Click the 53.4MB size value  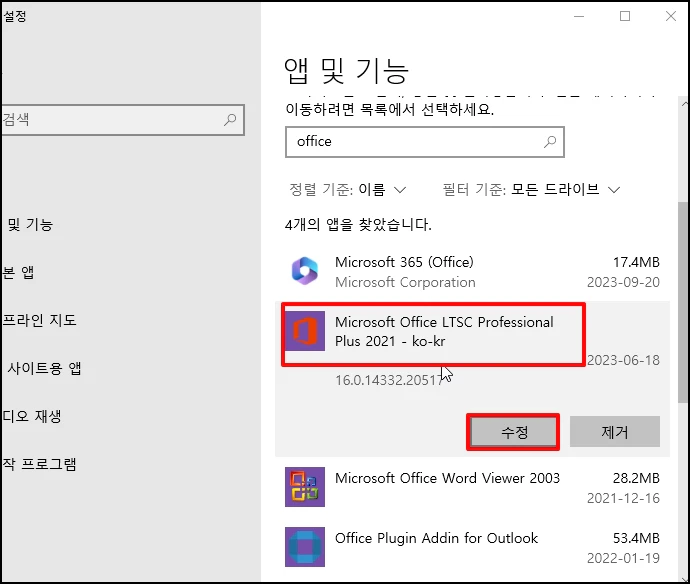(x=636, y=538)
